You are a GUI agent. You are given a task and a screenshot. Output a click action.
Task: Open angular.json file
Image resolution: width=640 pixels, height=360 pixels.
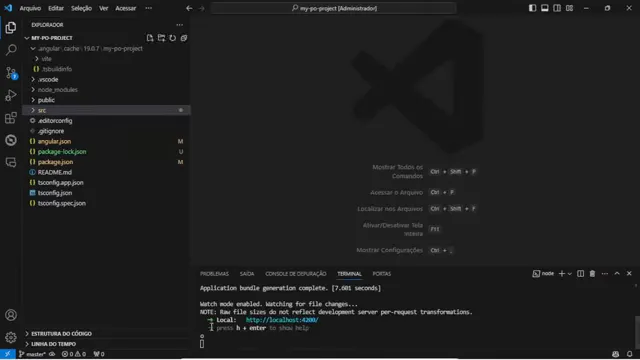click(x=106, y=141)
